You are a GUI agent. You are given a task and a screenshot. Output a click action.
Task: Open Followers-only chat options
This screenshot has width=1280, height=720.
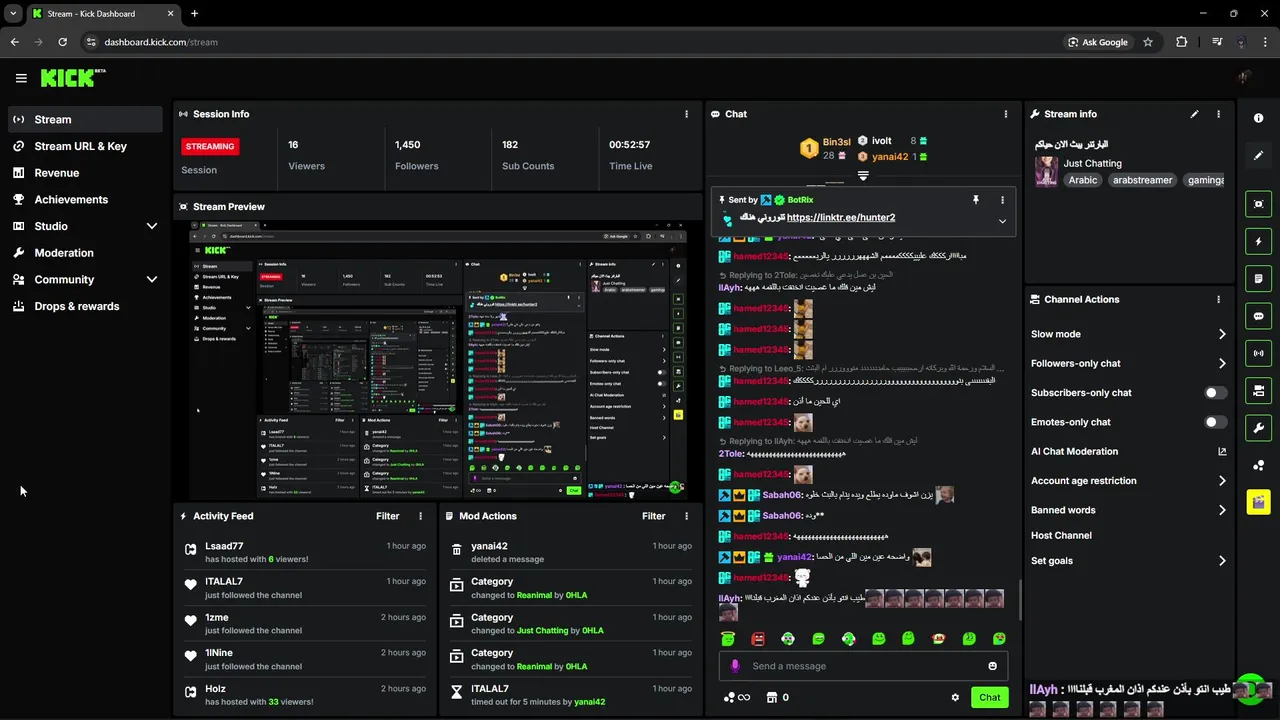pyautogui.click(x=1128, y=363)
